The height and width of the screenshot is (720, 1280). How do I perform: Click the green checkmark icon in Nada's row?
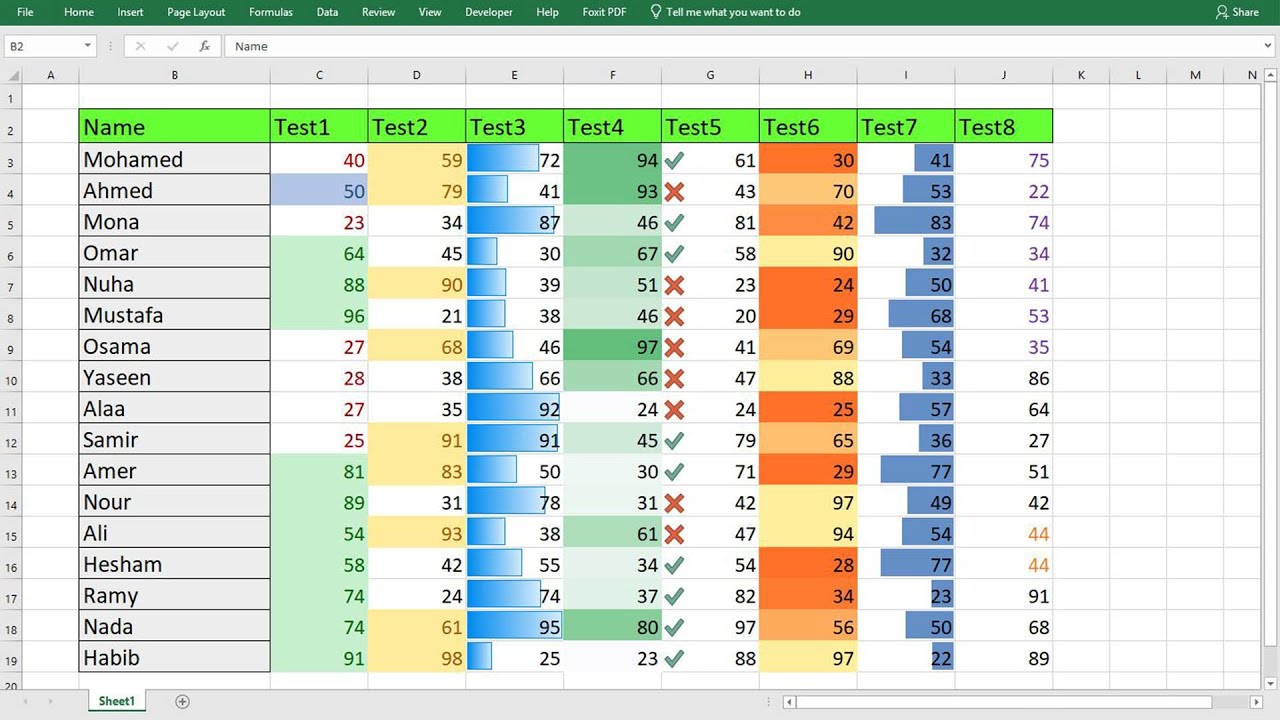click(x=675, y=627)
